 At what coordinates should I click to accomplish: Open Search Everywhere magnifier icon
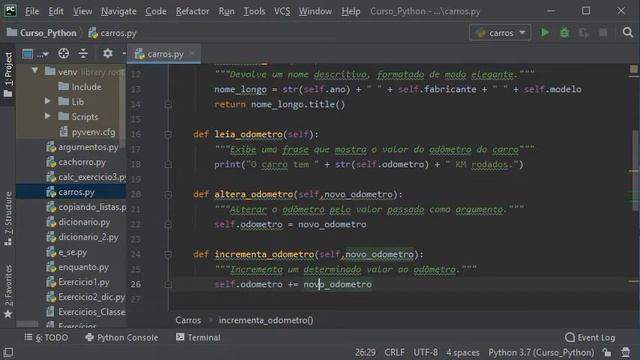627,33
